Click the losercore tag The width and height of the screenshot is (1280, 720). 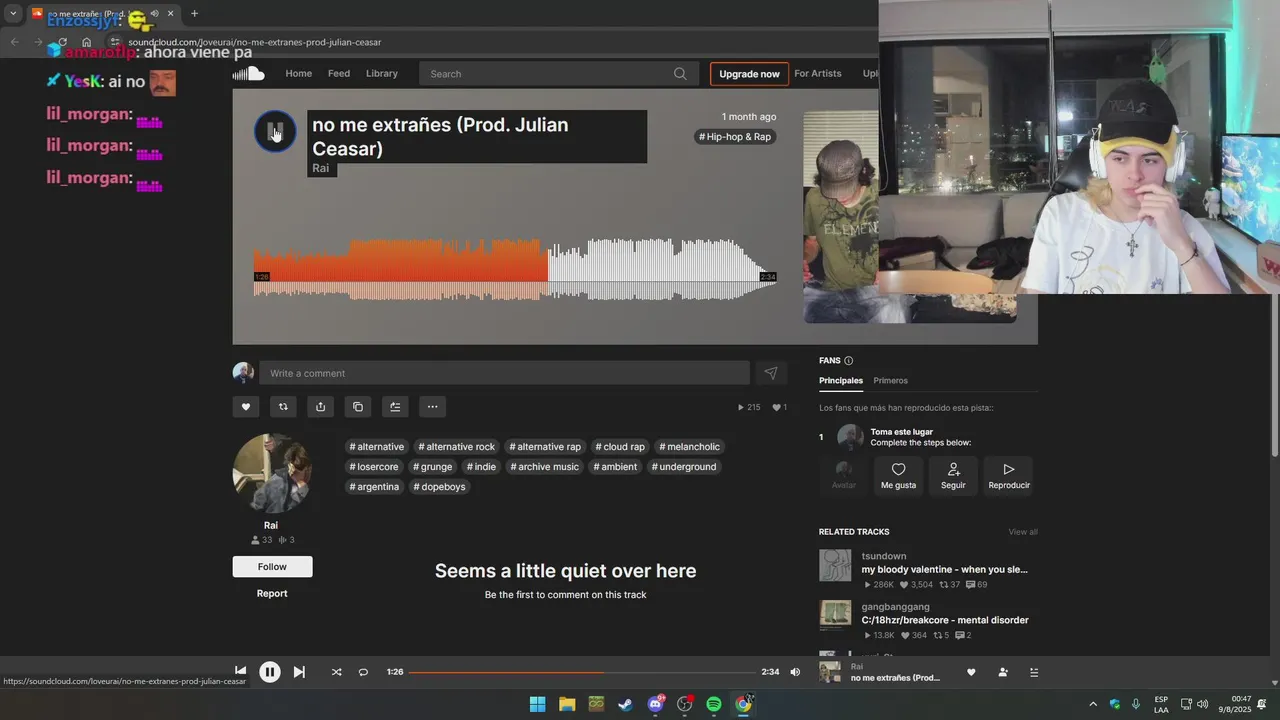coord(374,467)
